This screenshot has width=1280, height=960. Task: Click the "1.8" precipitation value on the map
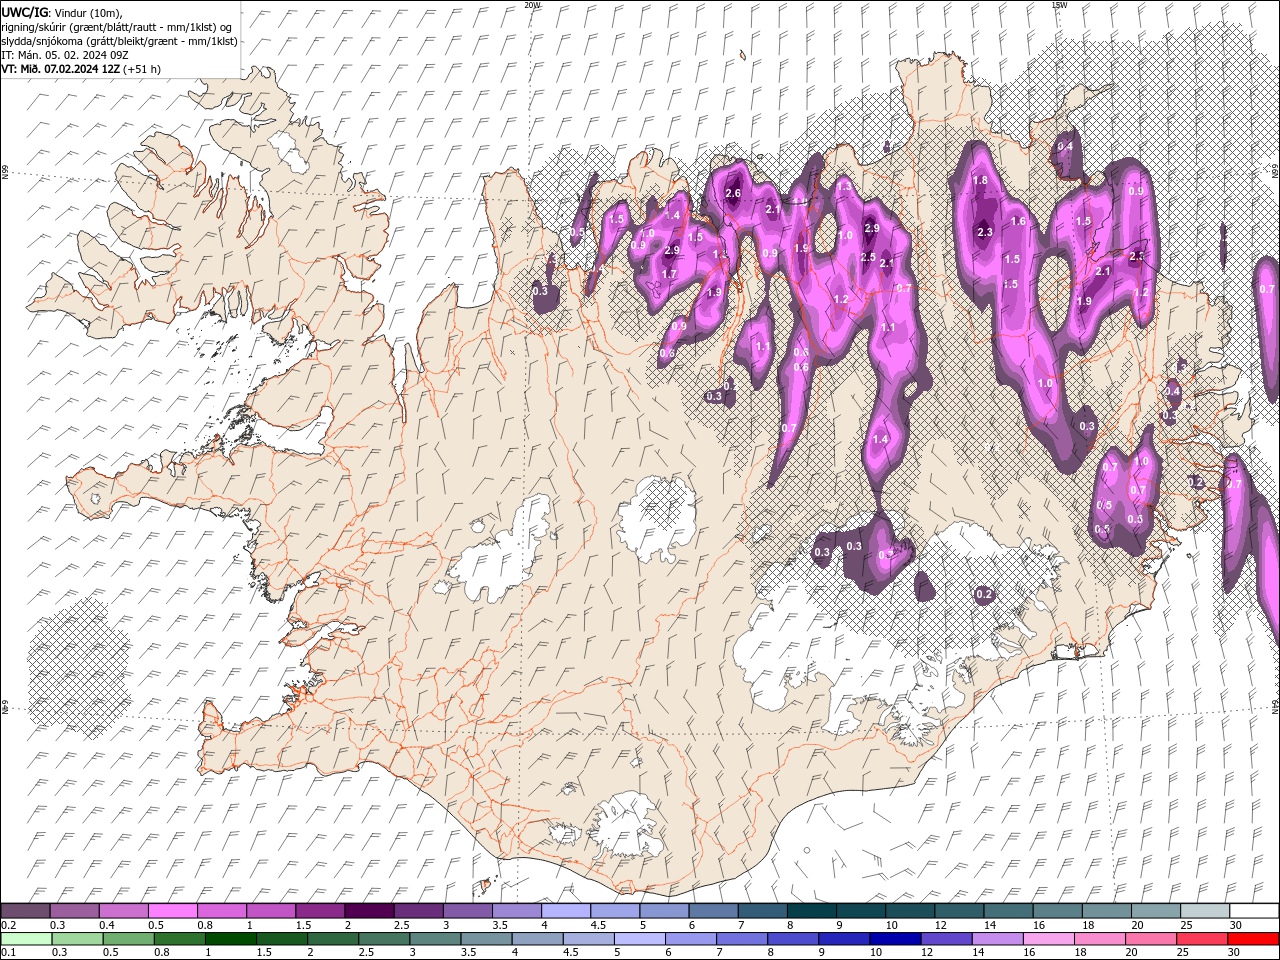click(x=981, y=181)
